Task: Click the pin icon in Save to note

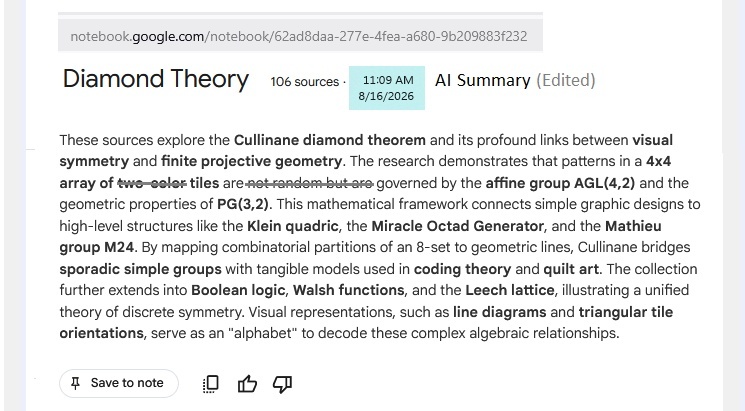Action: pyautogui.click(x=75, y=383)
